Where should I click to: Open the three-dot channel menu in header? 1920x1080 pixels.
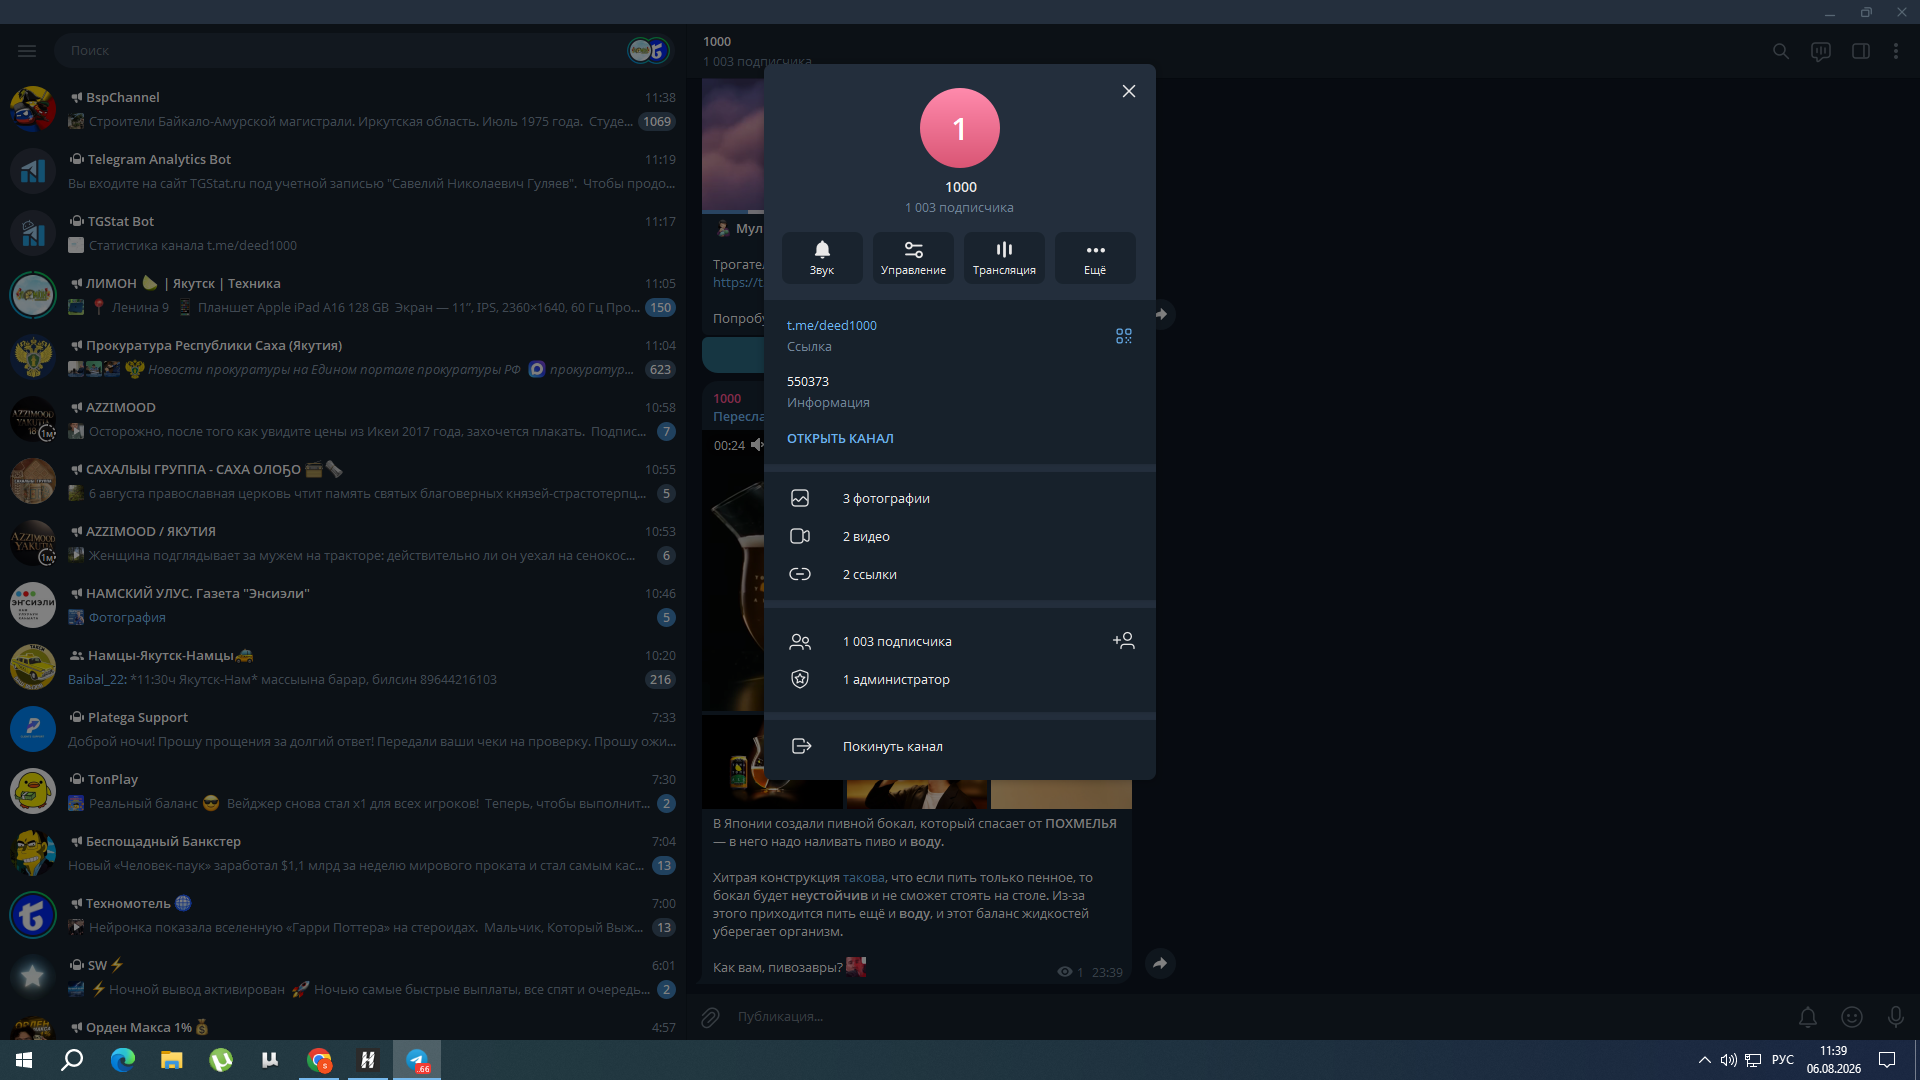point(1896,51)
